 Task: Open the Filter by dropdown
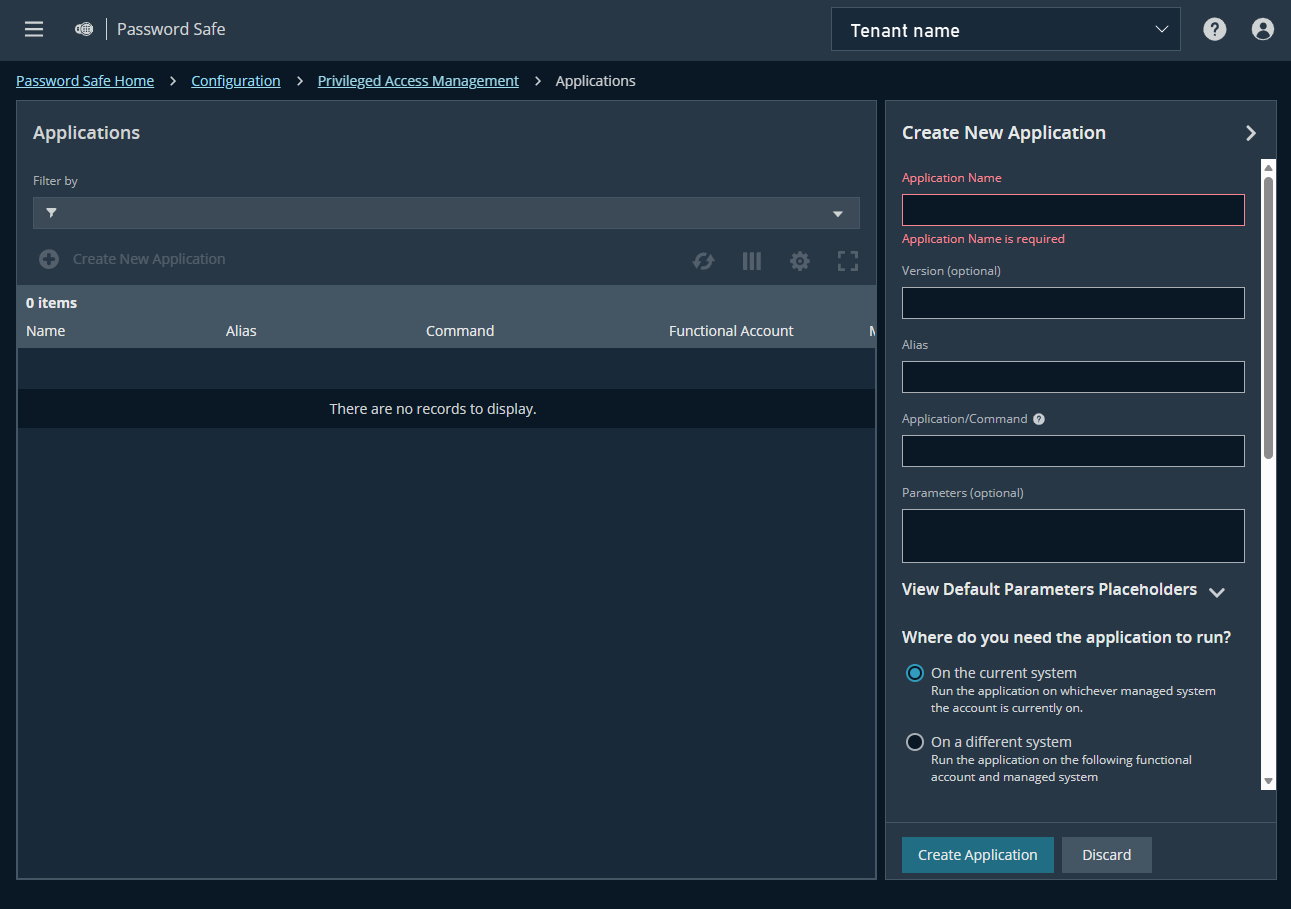(x=837, y=213)
